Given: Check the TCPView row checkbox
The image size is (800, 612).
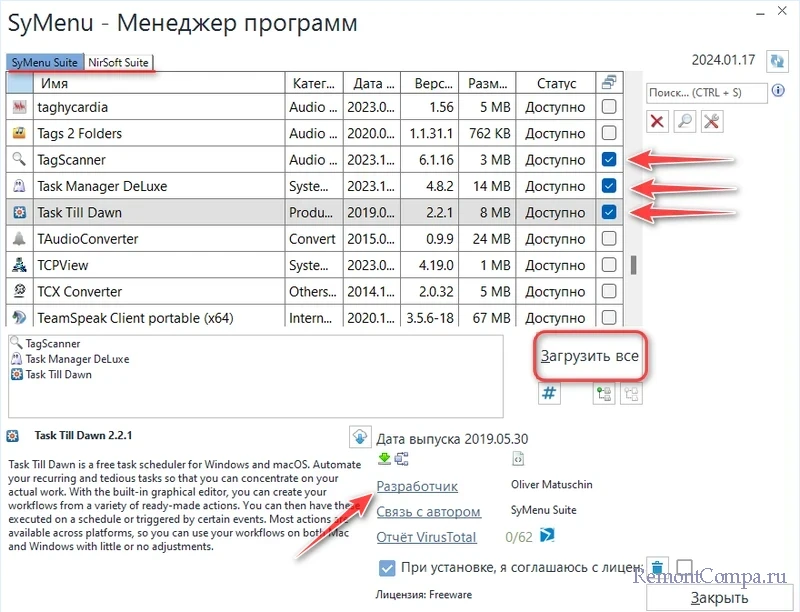Looking at the screenshot, I should pos(609,265).
